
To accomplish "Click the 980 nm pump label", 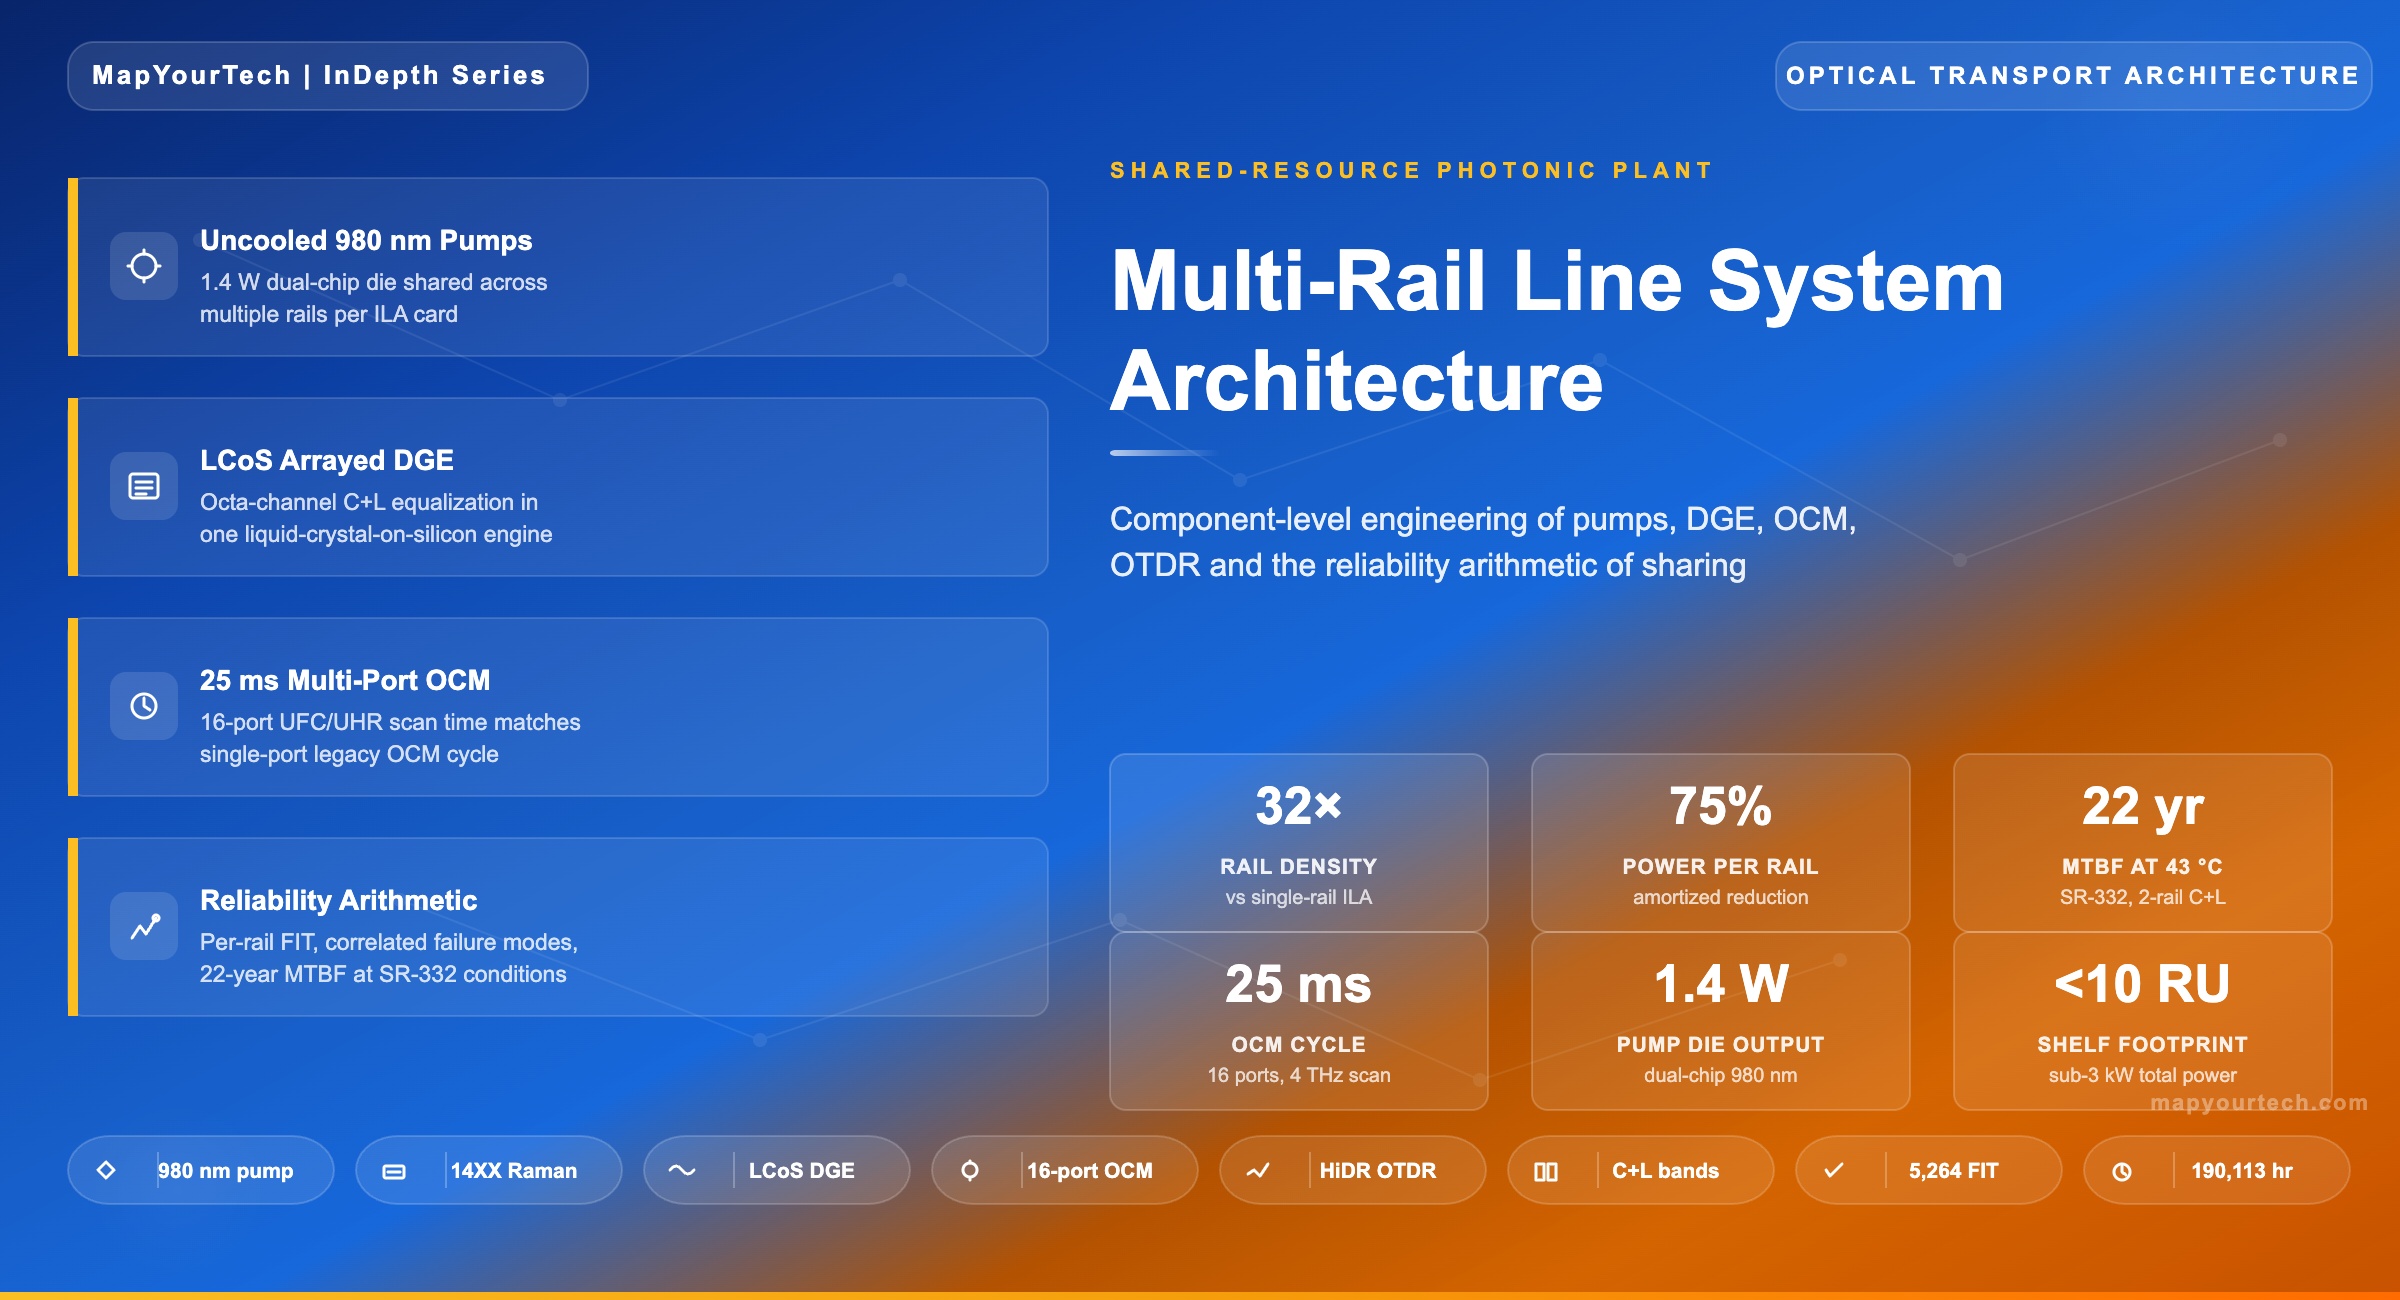I will (226, 1171).
